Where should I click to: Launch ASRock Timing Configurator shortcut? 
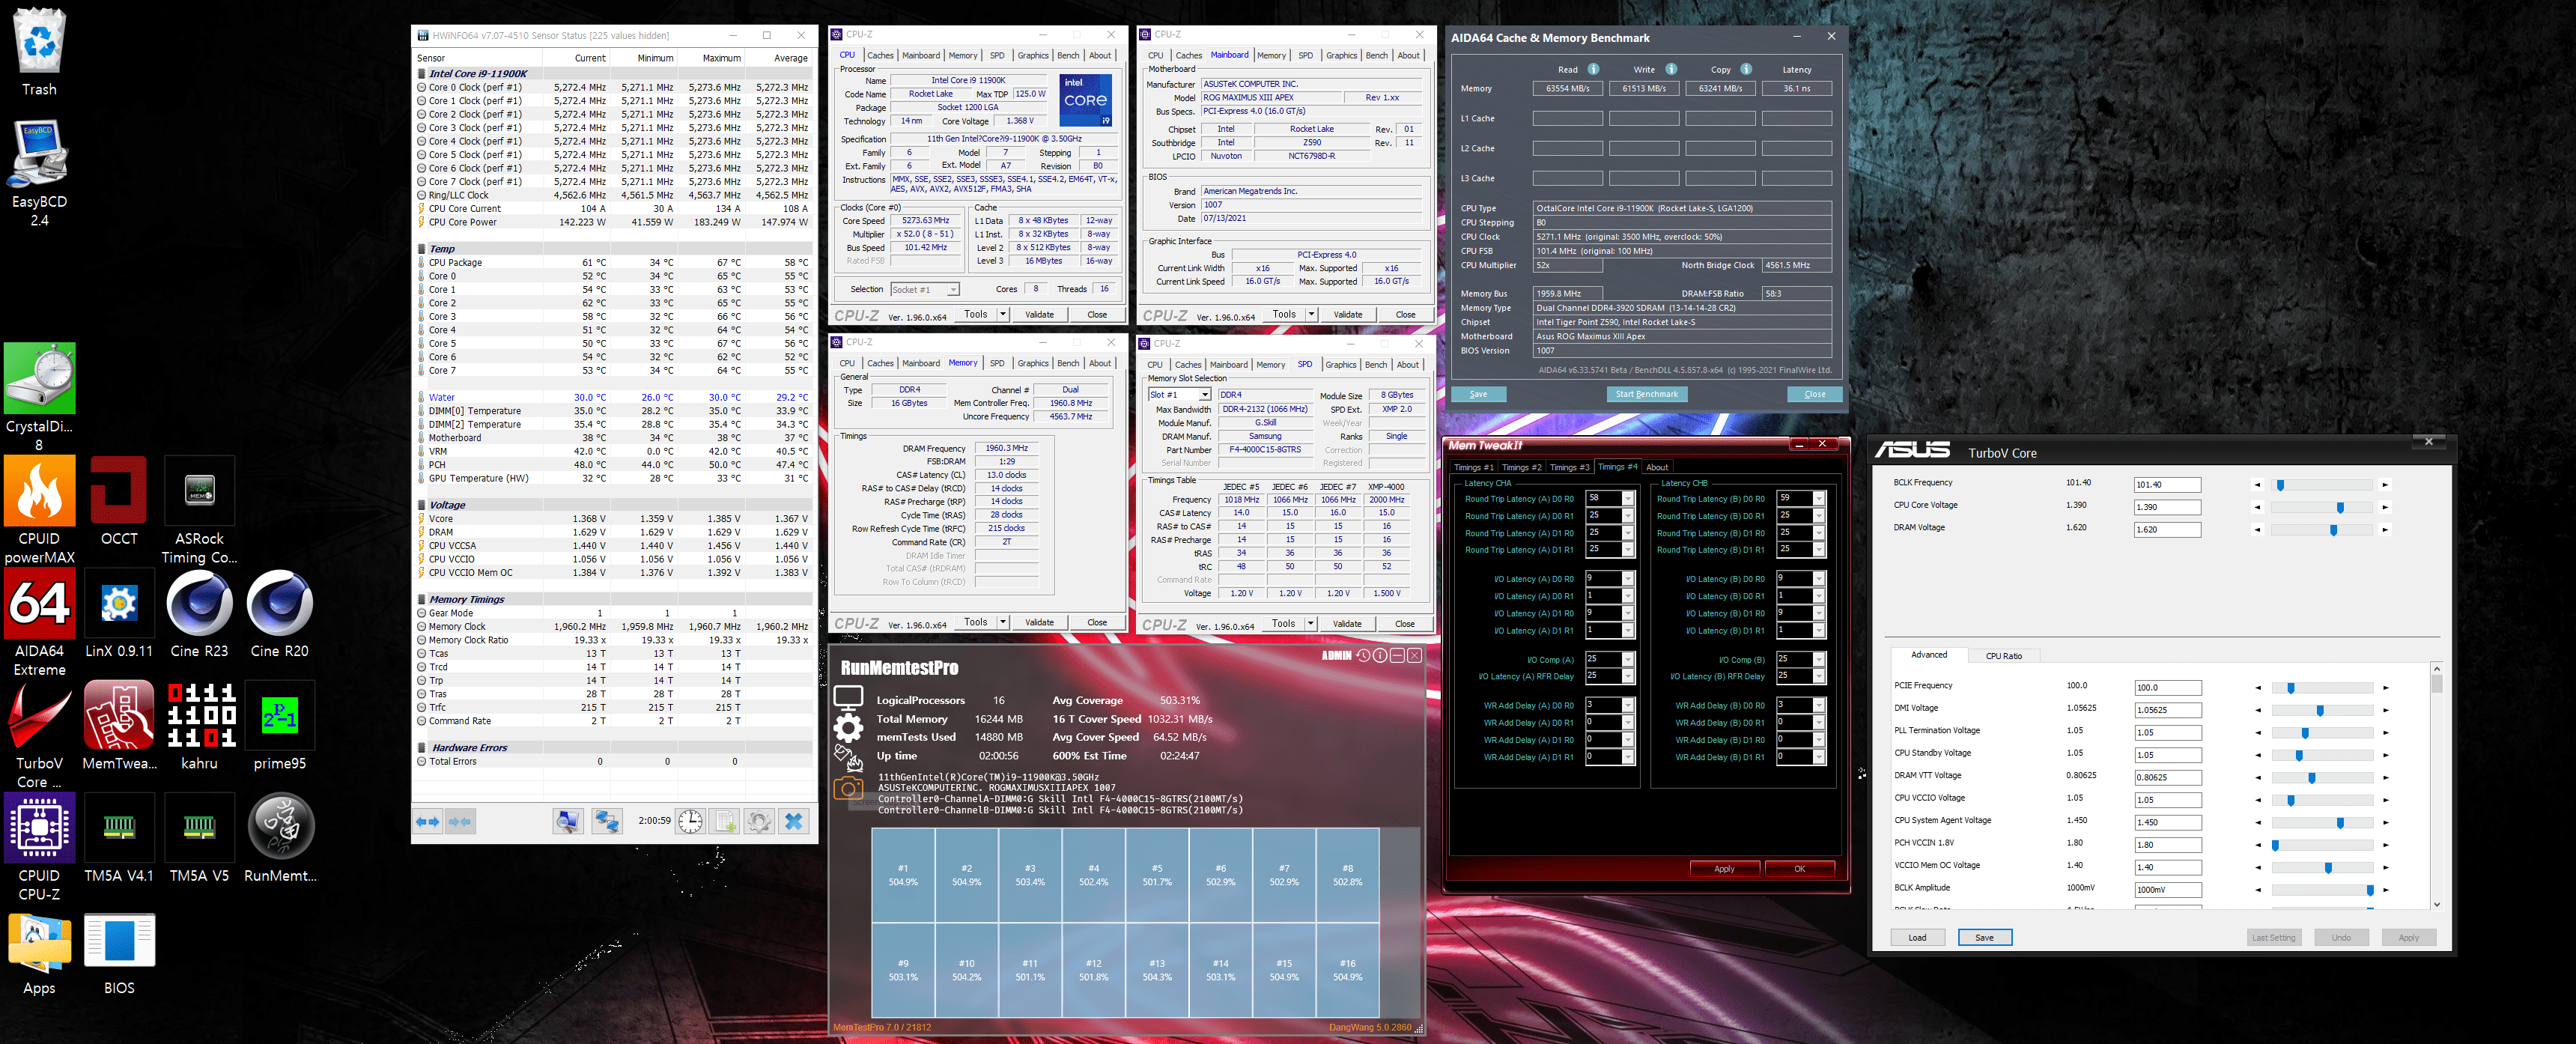(x=199, y=509)
